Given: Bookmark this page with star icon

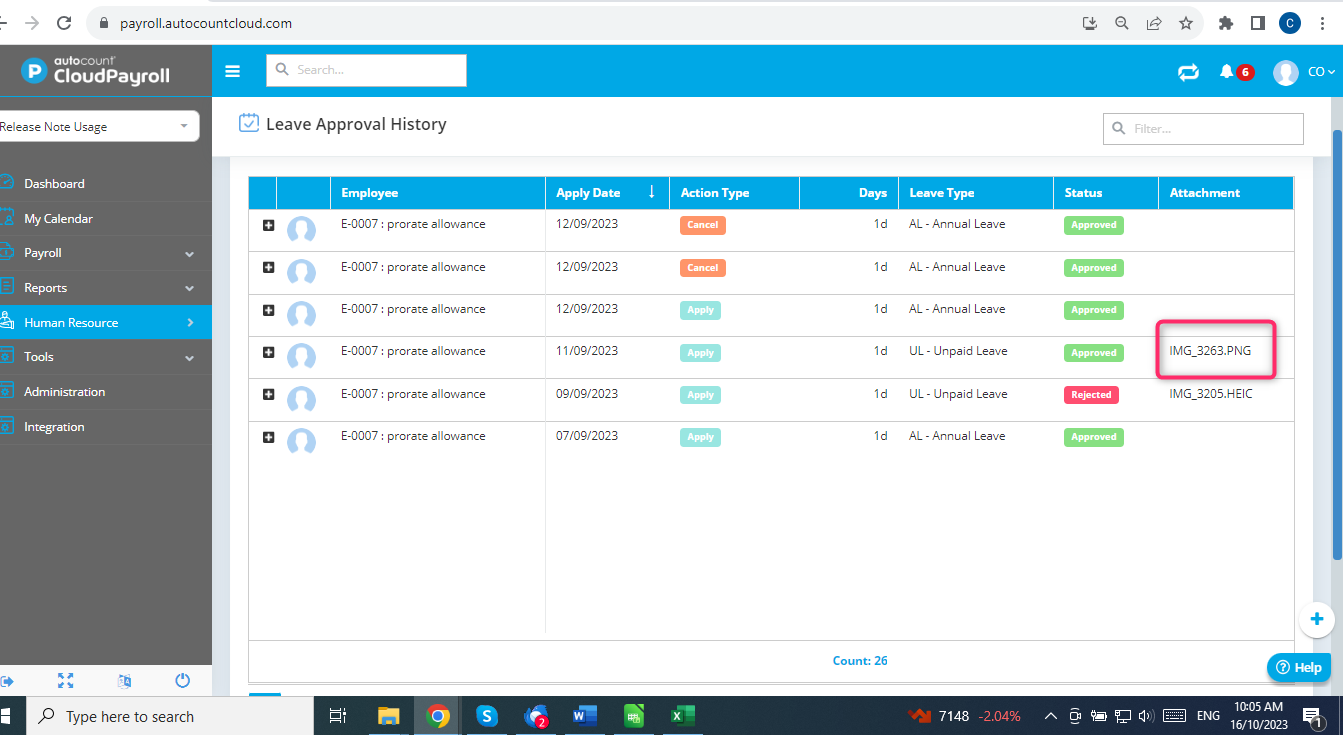Looking at the screenshot, I should point(1185,23).
